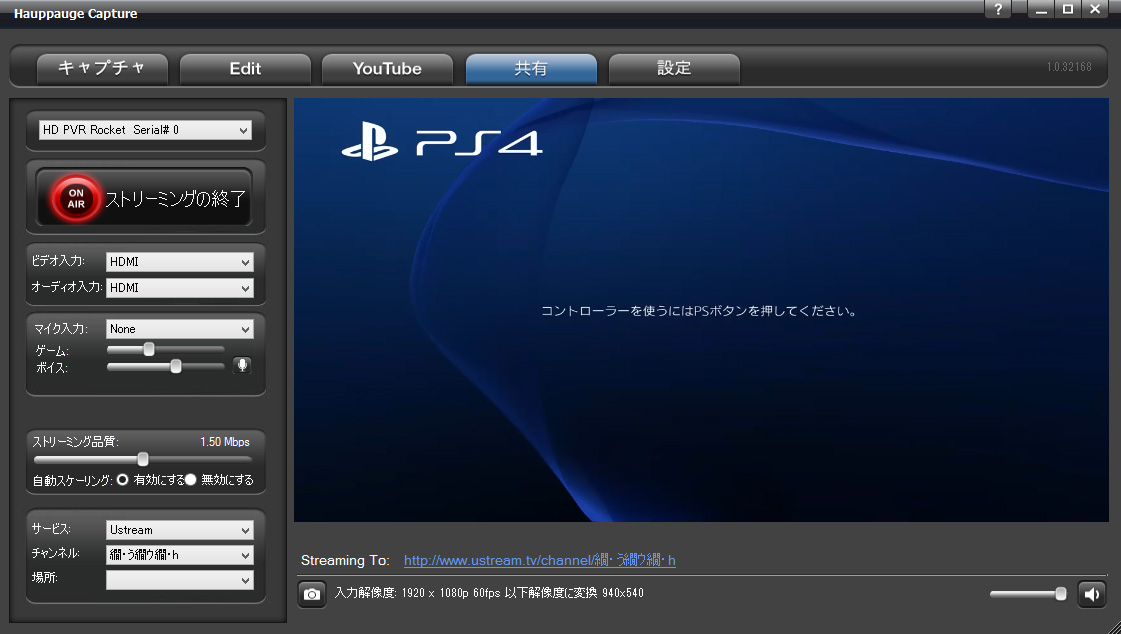1121x634 pixels.
Task: Switch to the 設定 tab
Action: coord(674,69)
